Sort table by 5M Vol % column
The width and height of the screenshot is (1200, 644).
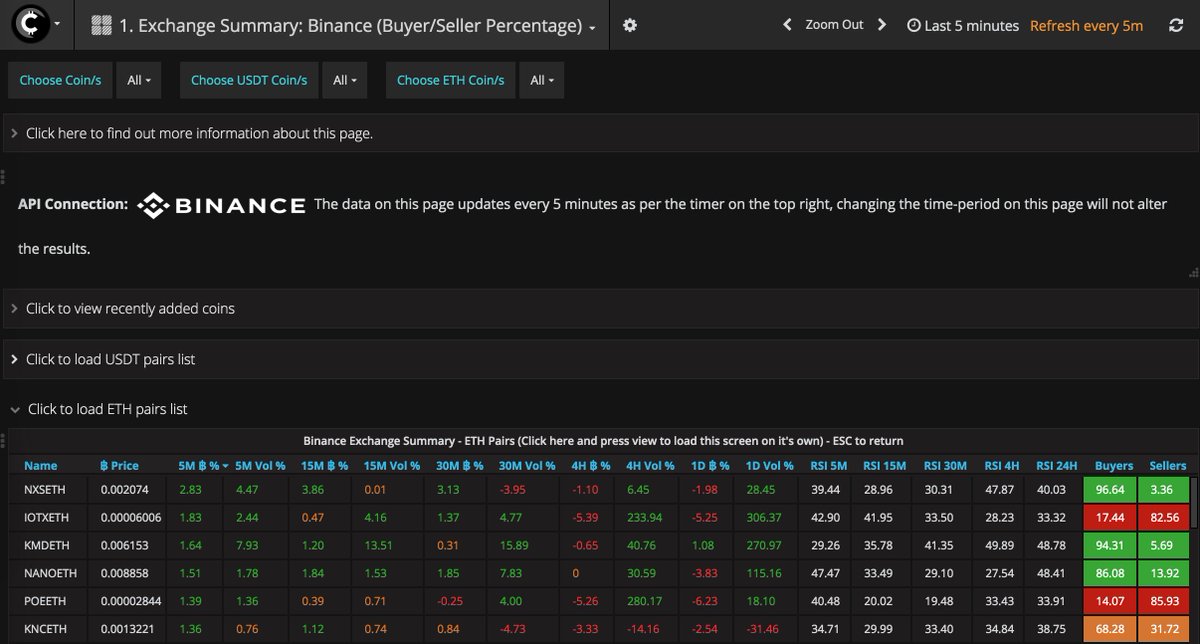point(260,465)
